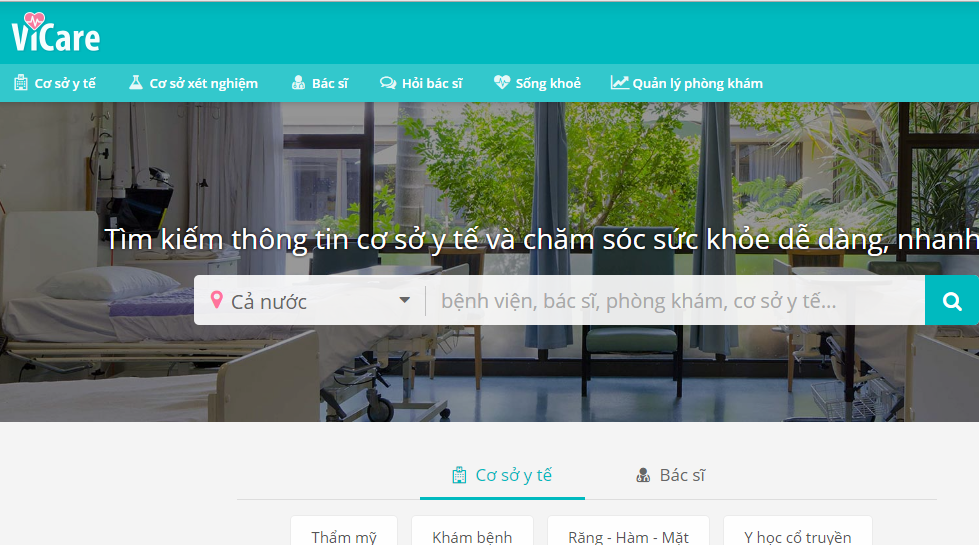Click the ViCare heart logo

56,32
